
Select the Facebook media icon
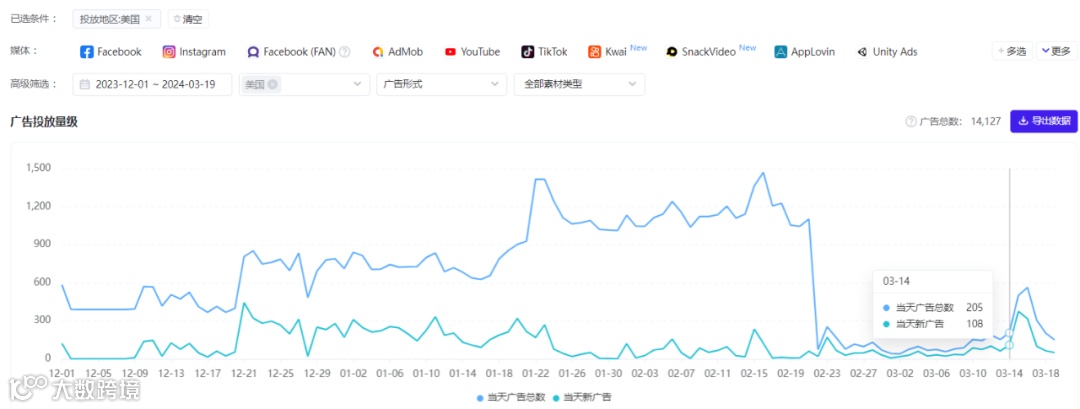[87, 52]
